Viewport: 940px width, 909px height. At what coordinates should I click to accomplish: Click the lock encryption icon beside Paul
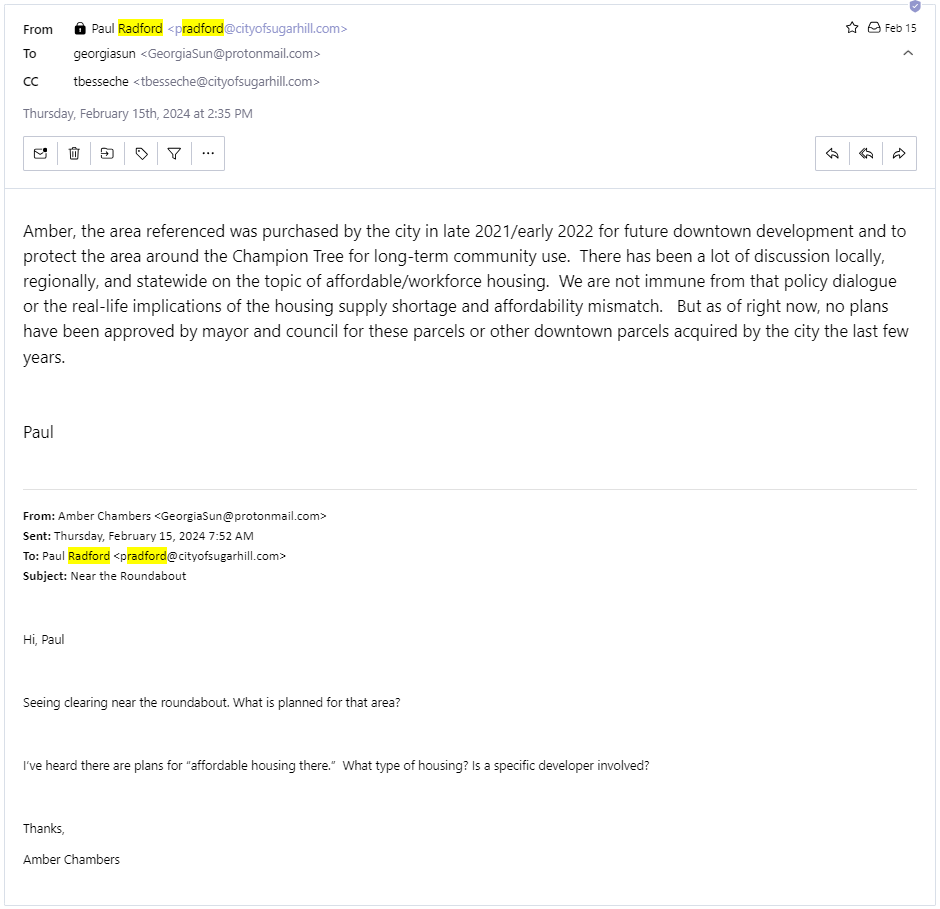(80, 28)
